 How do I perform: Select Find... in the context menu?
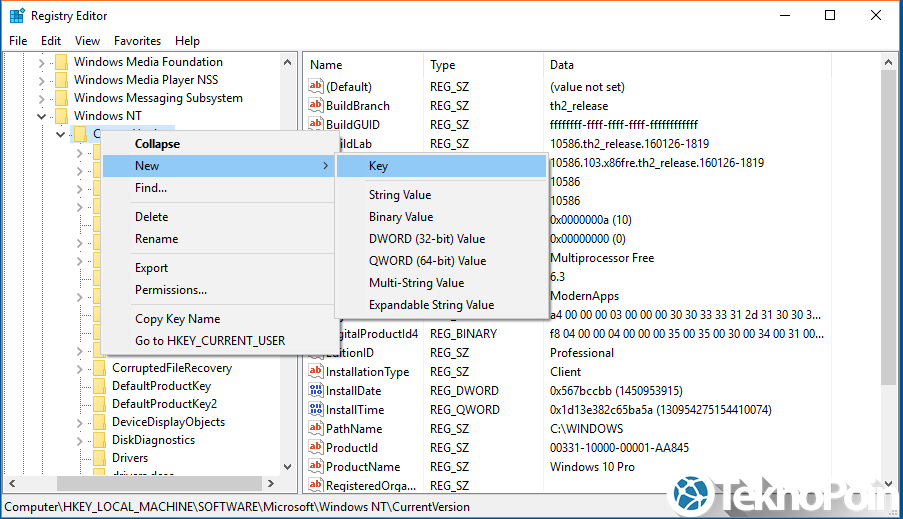coord(218,188)
